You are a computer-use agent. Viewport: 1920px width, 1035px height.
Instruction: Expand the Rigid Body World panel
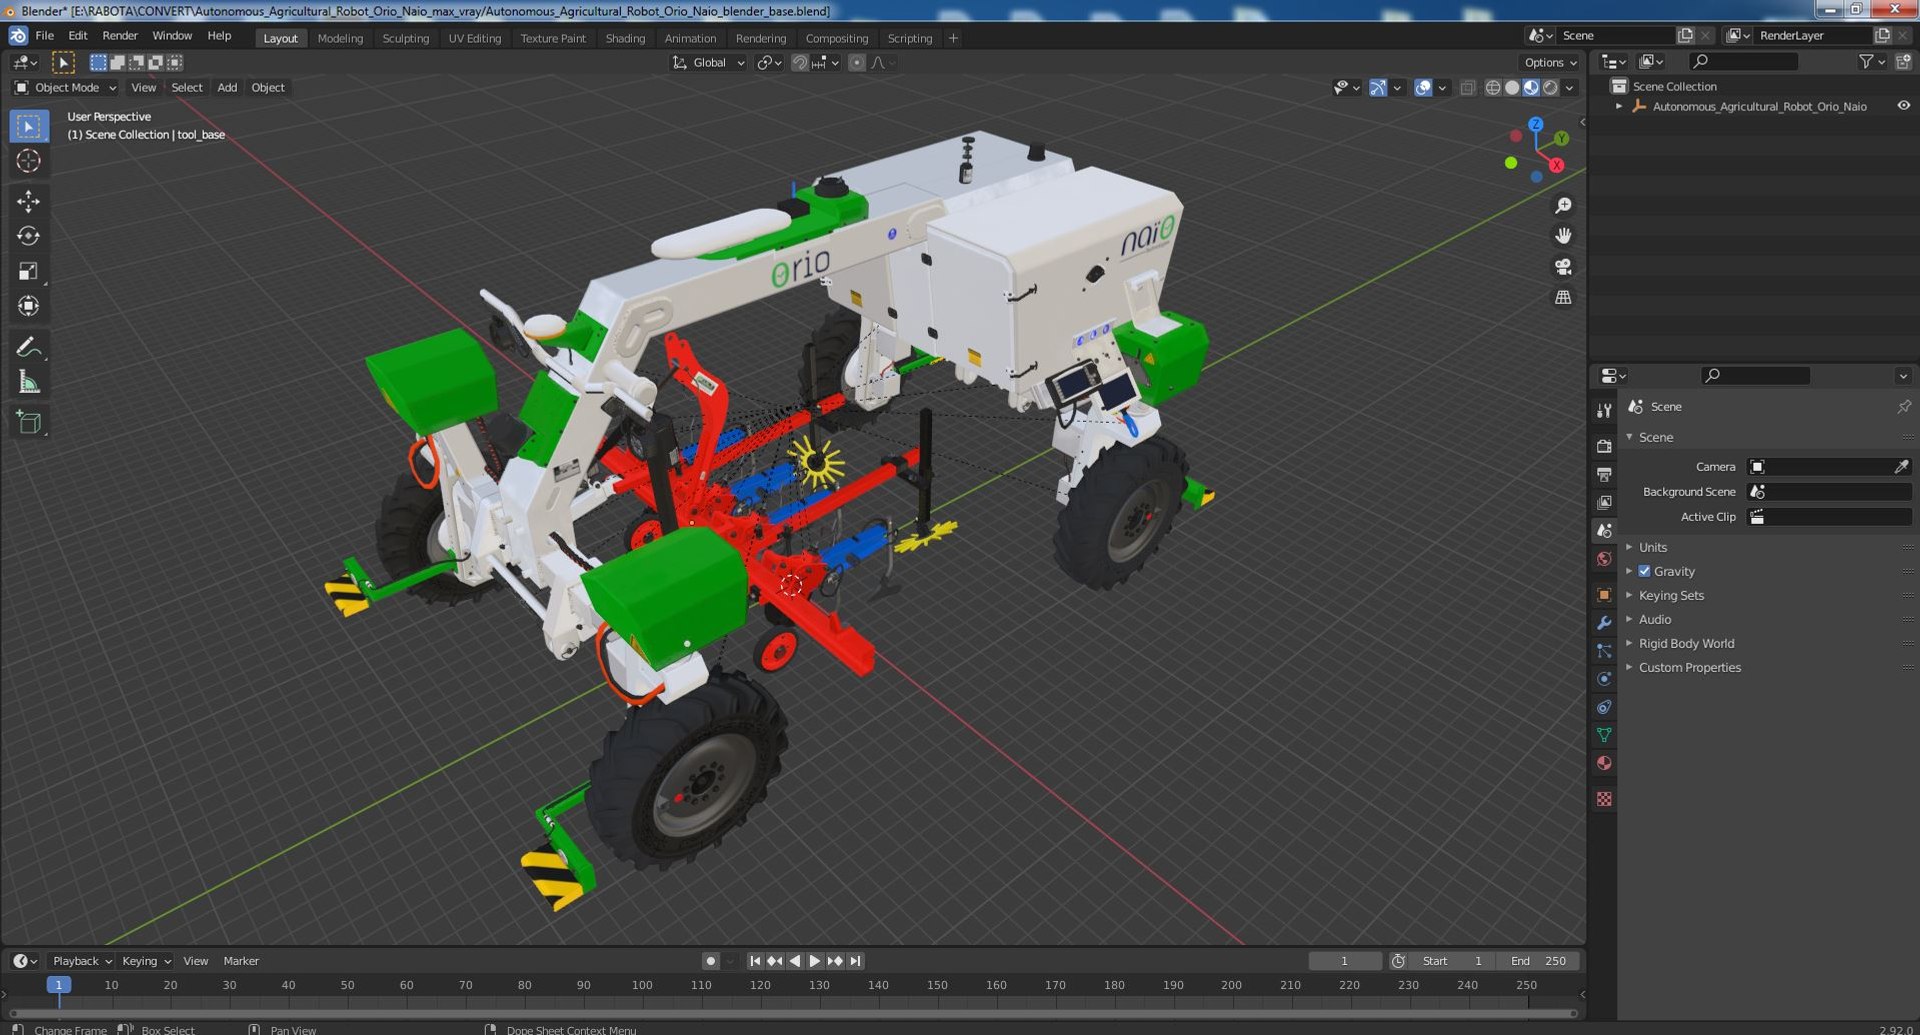click(1686, 643)
